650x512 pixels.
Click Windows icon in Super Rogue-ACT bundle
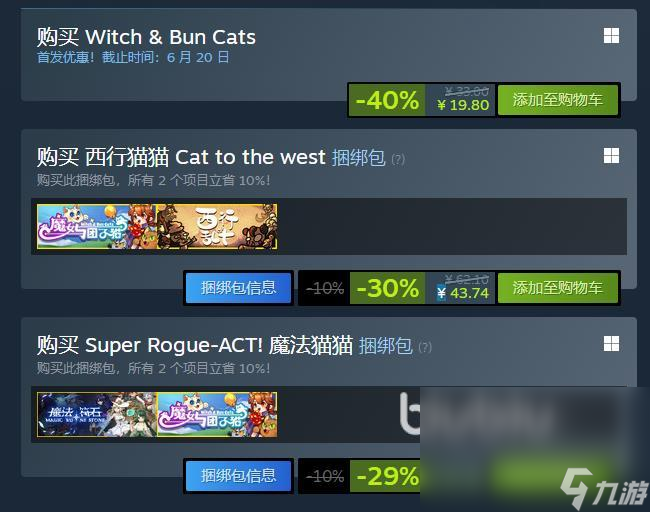(x=611, y=344)
